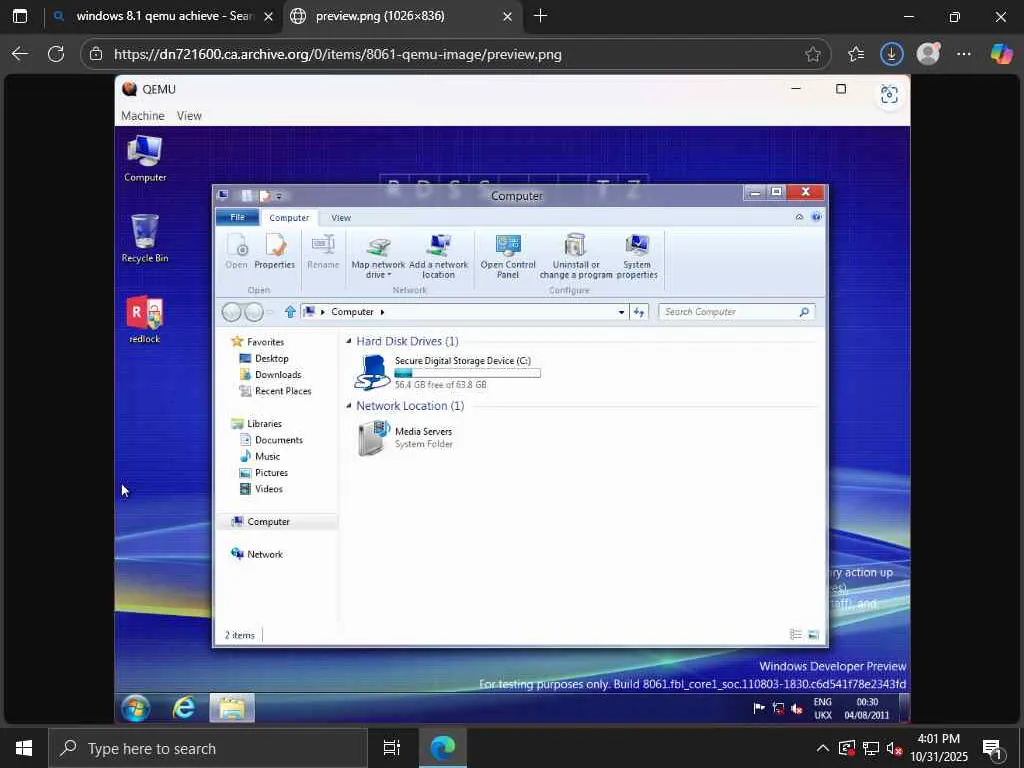Viewport: 1024px width, 768px height.
Task: Click guest volume muted tray icon
Action: coord(797,708)
